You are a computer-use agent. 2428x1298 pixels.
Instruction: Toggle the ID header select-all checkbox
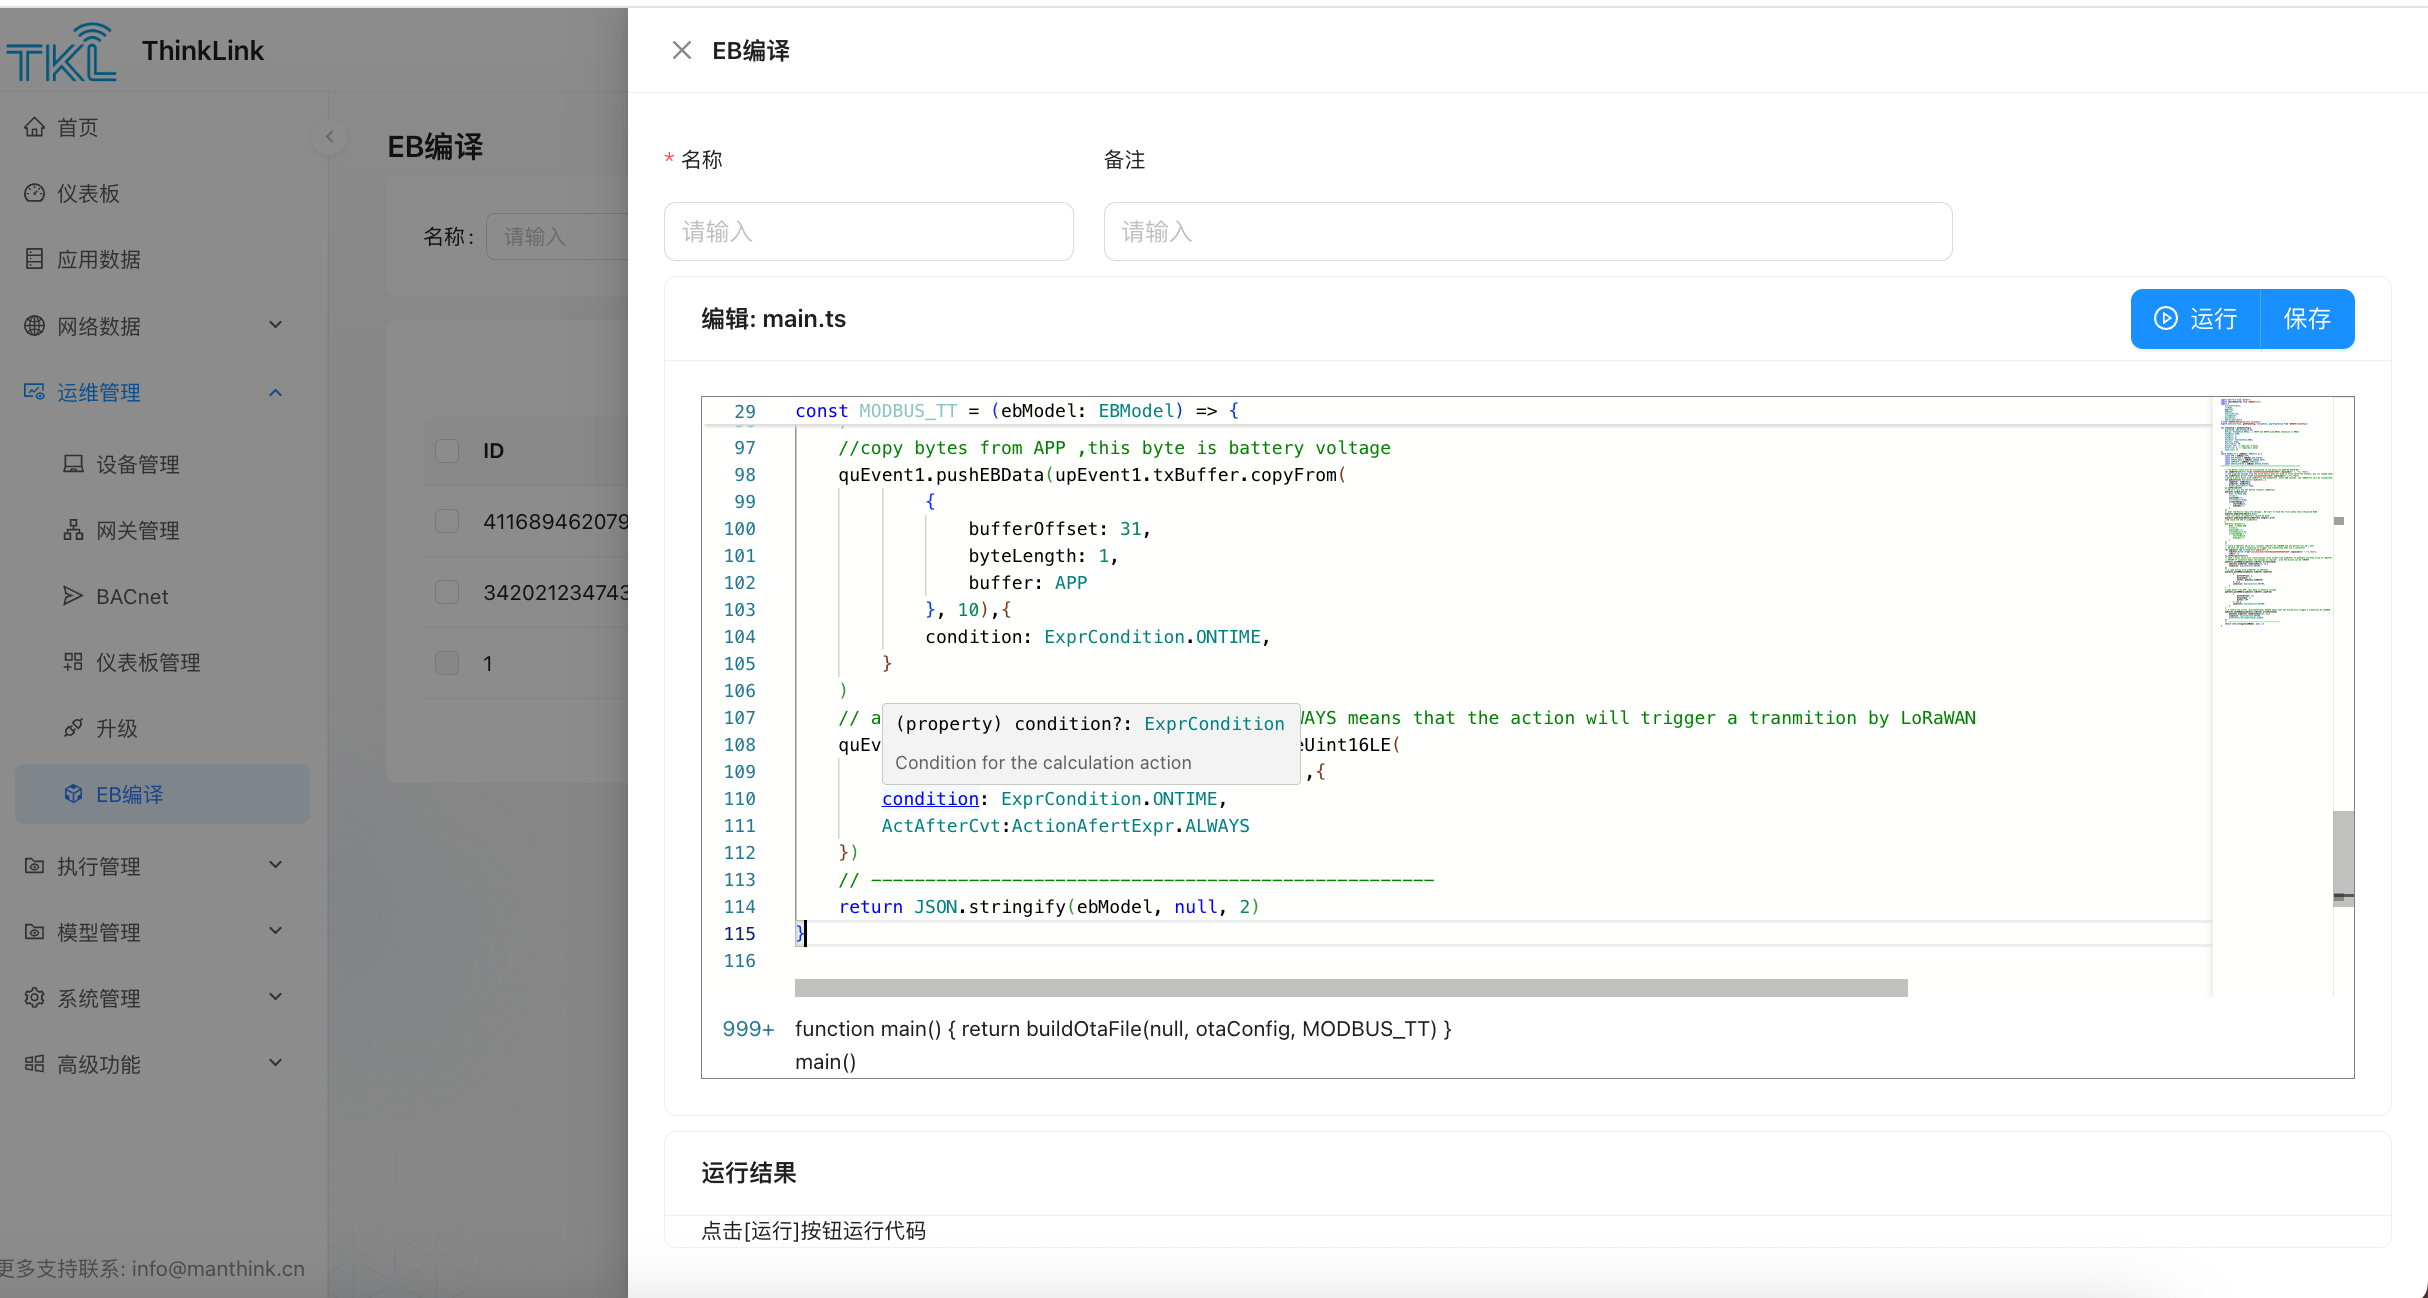(x=447, y=451)
